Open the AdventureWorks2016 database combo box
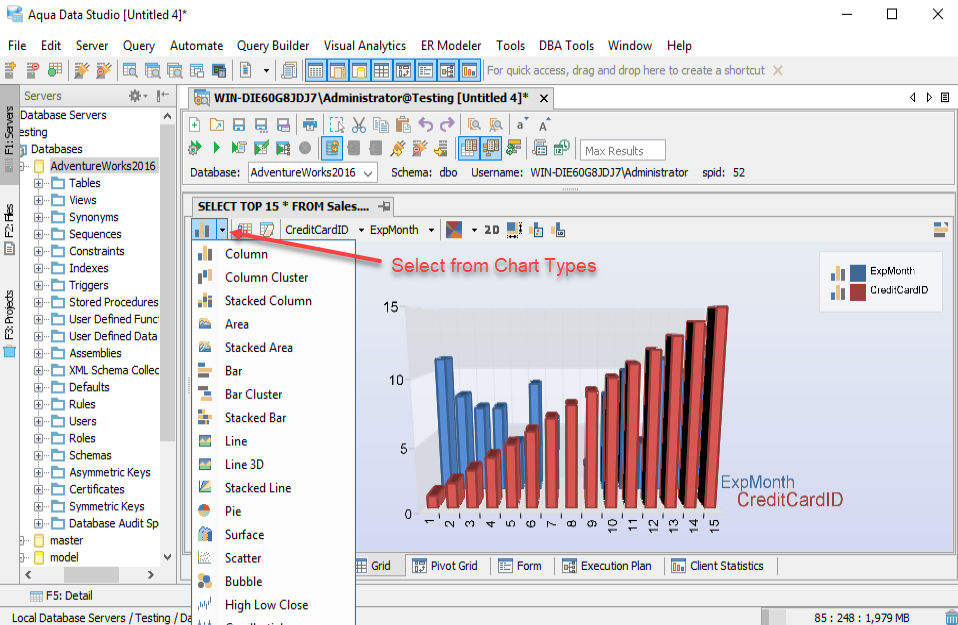 point(312,172)
